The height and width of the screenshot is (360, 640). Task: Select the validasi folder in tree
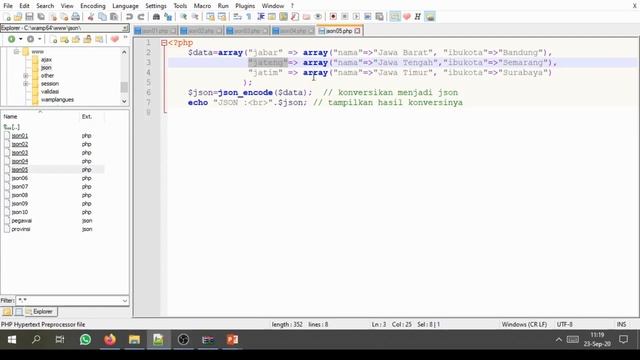coord(50,92)
